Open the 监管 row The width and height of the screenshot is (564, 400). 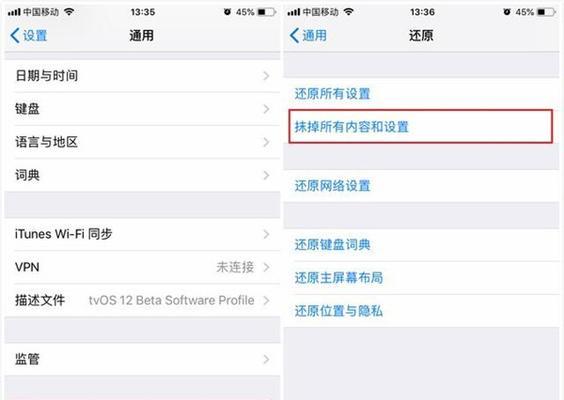coord(142,359)
